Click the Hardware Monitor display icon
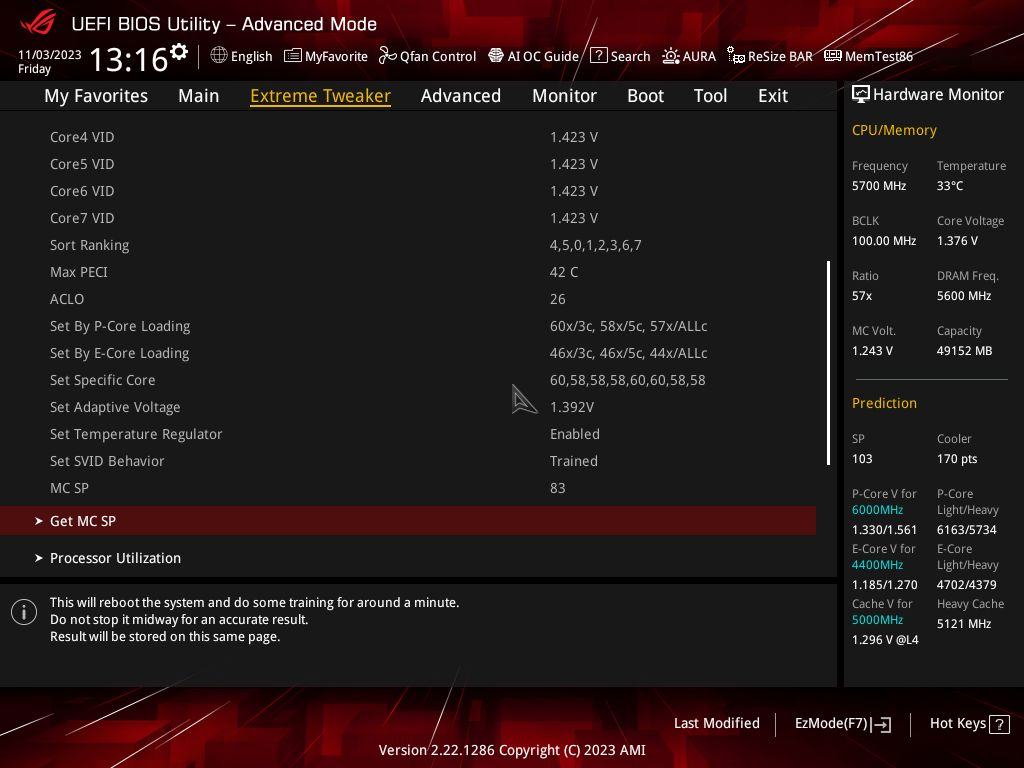This screenshot has width=1024, height=768. click(x=861, y=95)
